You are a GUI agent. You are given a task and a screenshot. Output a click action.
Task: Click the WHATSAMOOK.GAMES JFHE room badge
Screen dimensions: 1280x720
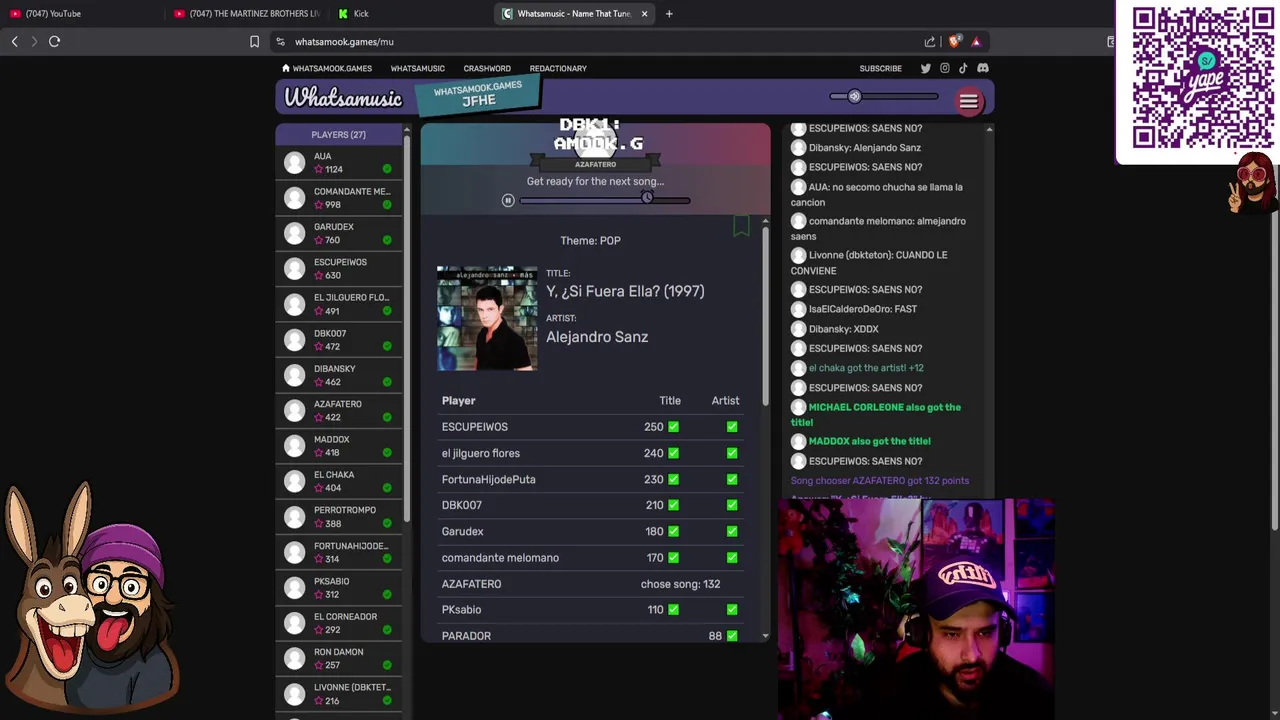click(x=478, y=95)
